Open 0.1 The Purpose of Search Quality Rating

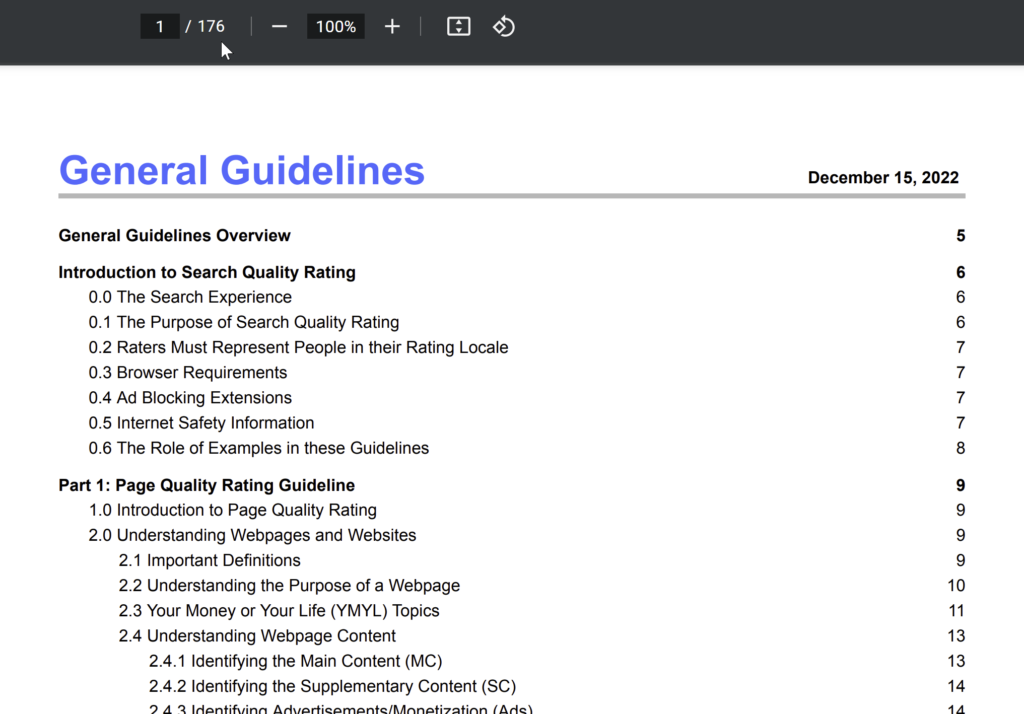(244, 323)
